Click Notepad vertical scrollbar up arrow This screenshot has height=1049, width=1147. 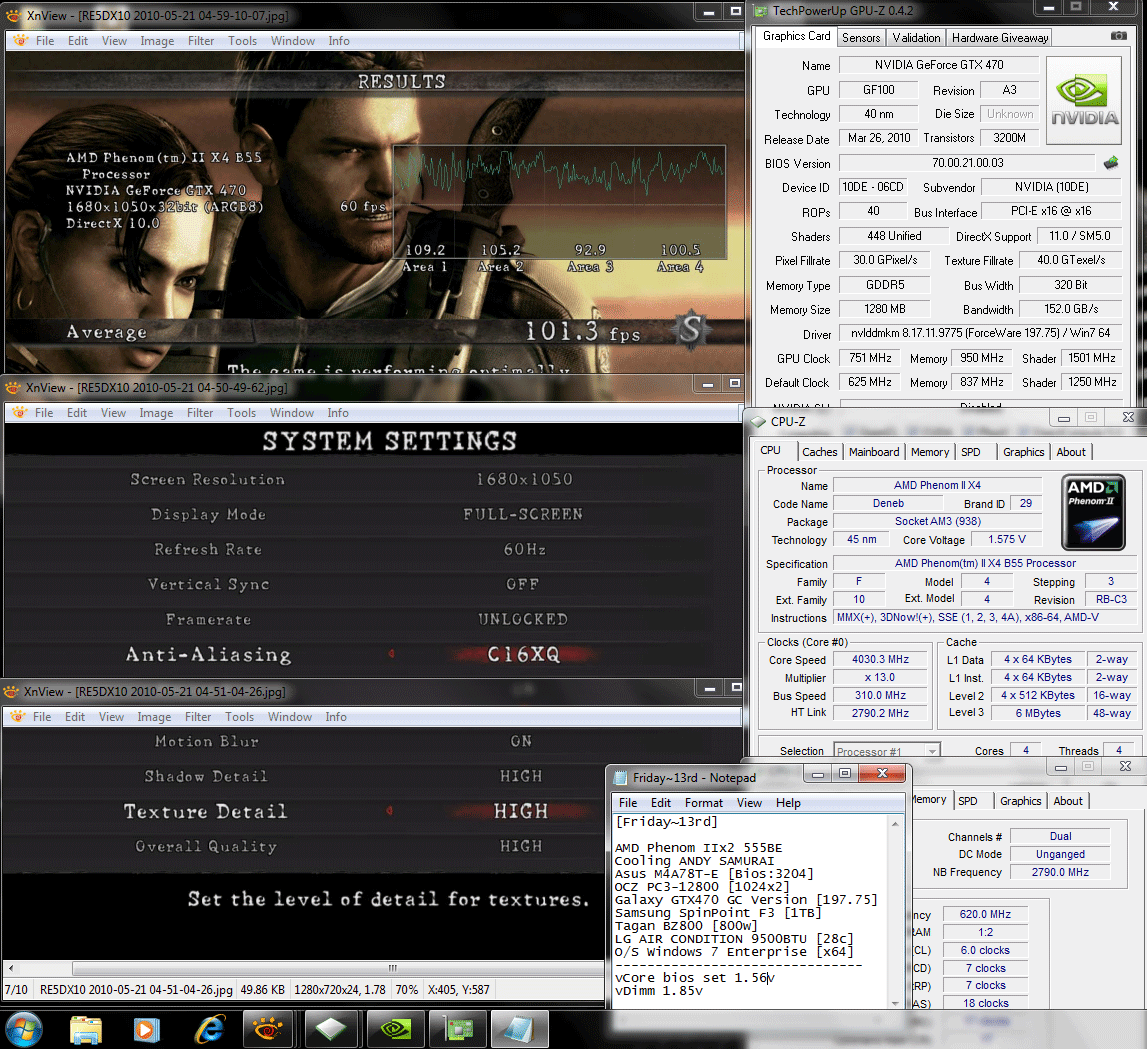(895, 824)
